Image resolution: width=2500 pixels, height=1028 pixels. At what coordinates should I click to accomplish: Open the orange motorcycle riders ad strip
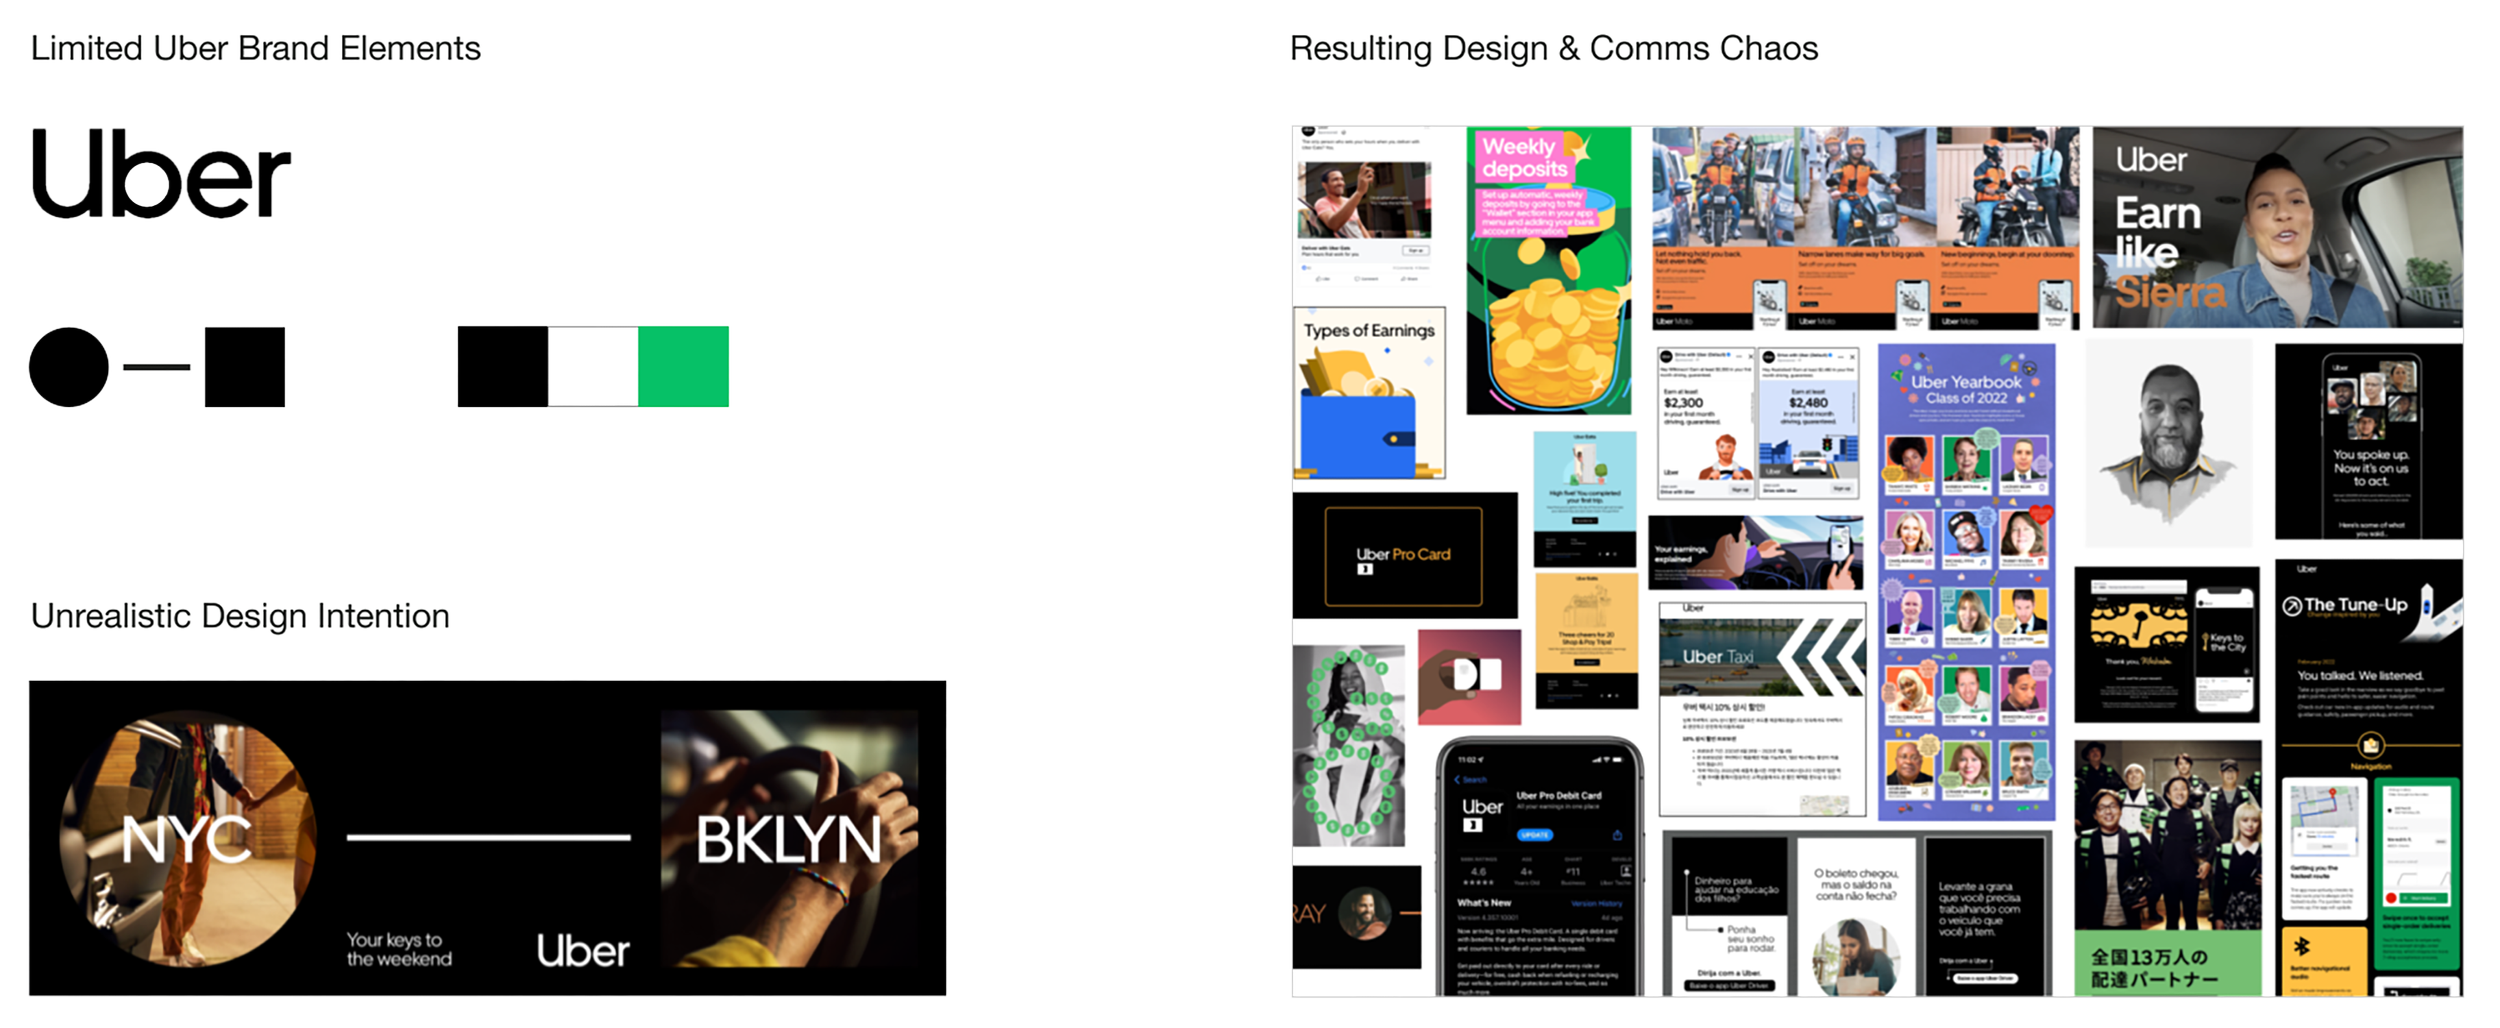coord(1865,228)
